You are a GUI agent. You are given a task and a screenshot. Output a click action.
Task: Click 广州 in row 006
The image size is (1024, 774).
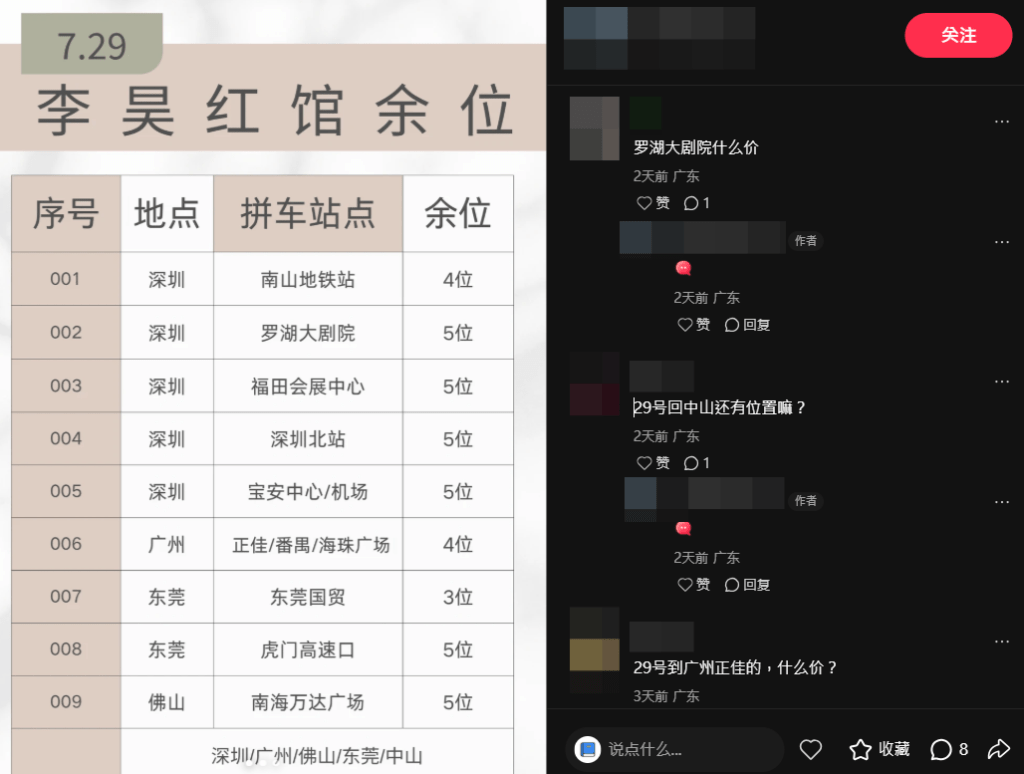click(167, 545)
